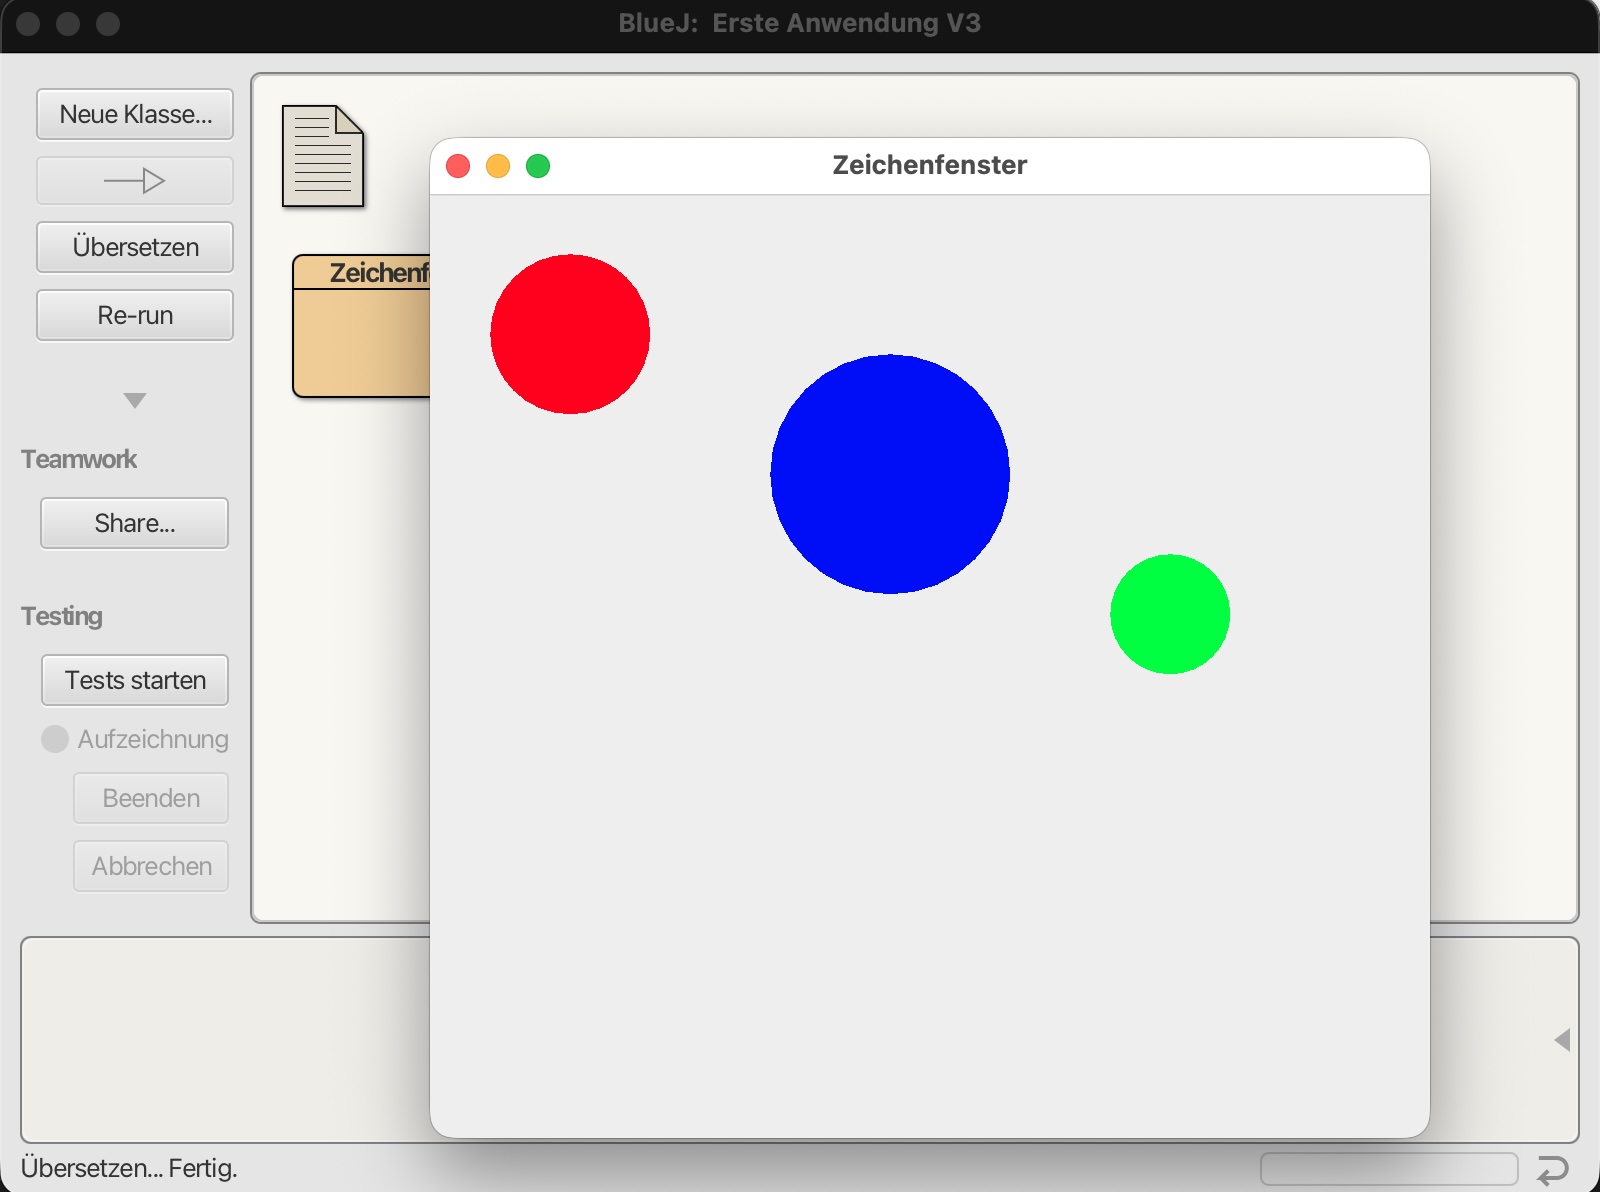Start tests with Tests starten

coord(135,680)
